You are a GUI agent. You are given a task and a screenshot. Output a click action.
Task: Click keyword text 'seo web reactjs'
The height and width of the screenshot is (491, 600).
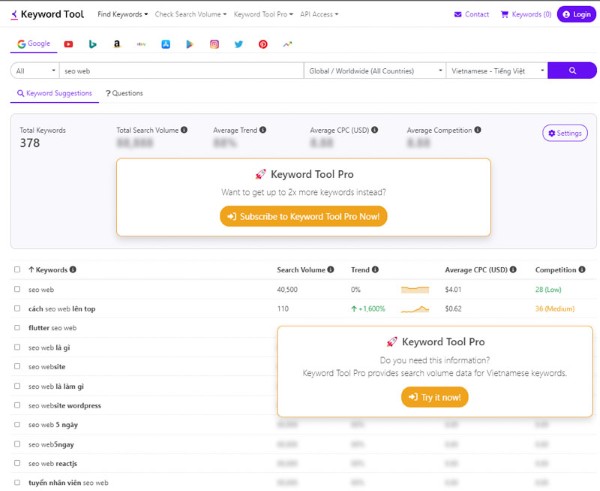pyautogui.click(x=53, y=463)
